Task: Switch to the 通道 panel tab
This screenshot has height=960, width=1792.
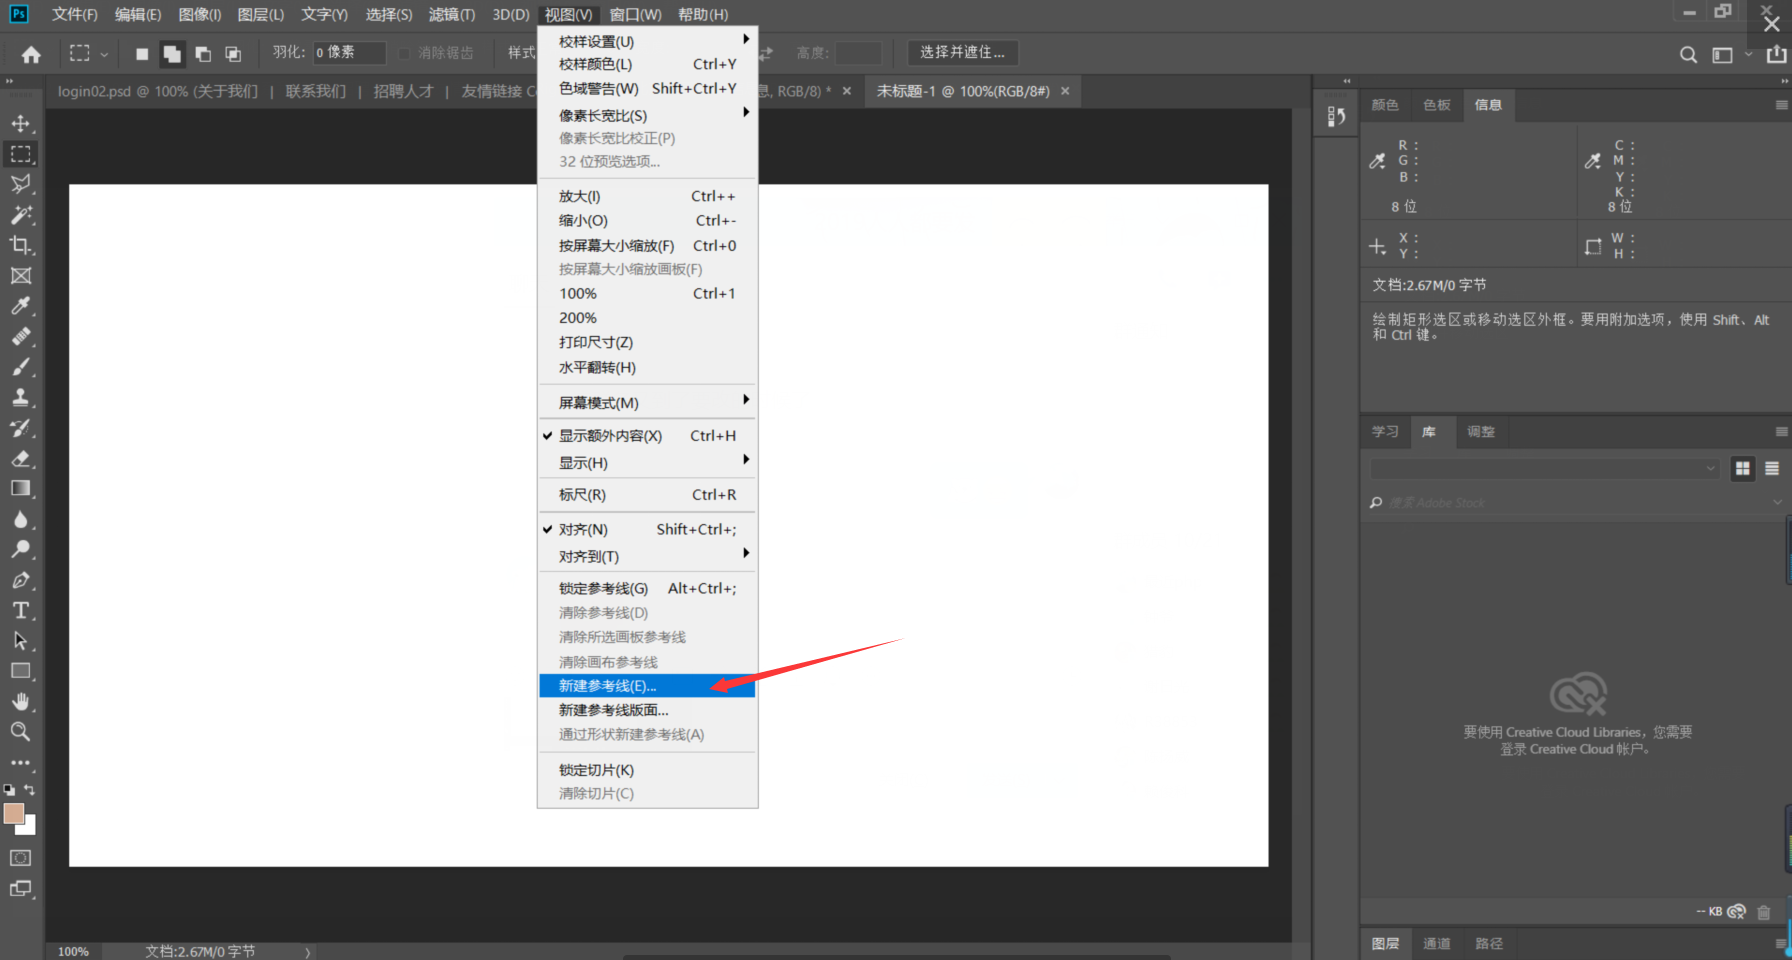Action: pos(1437,943)
